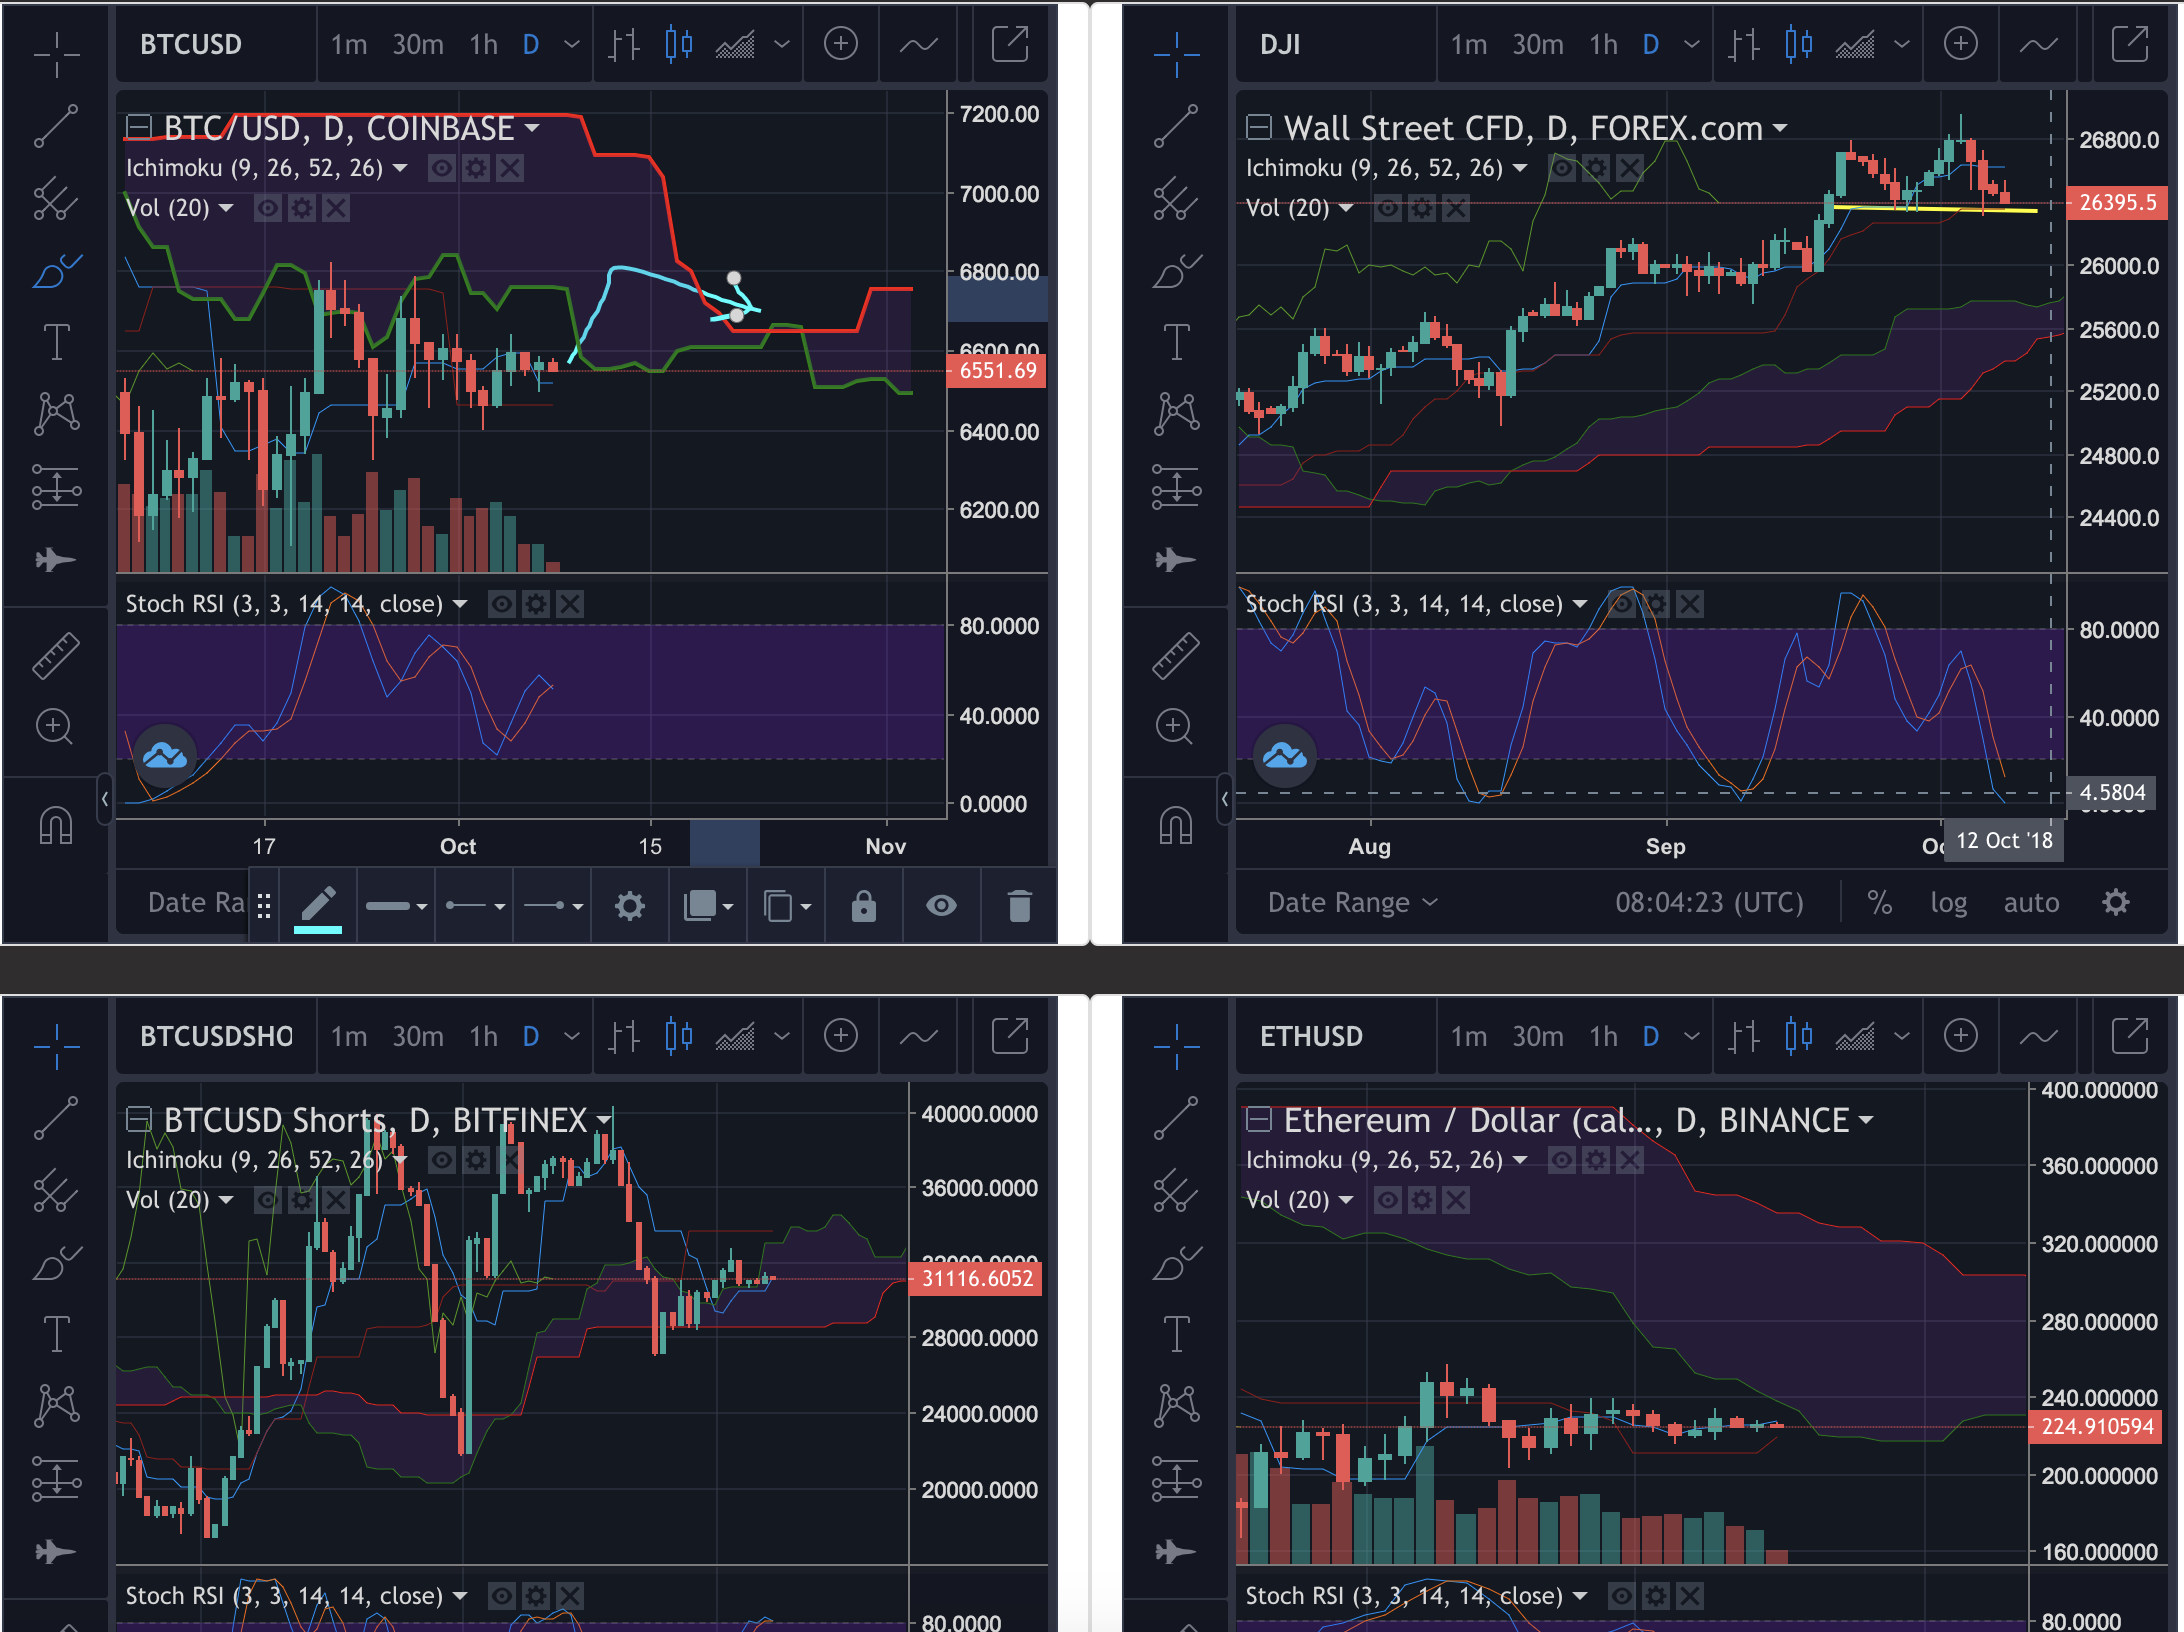This screenshot has width=2184, height=1632.
Task: Select the patterns tool in BTCUSD panel
Action: pyautogui.click(x=56, y=413)
